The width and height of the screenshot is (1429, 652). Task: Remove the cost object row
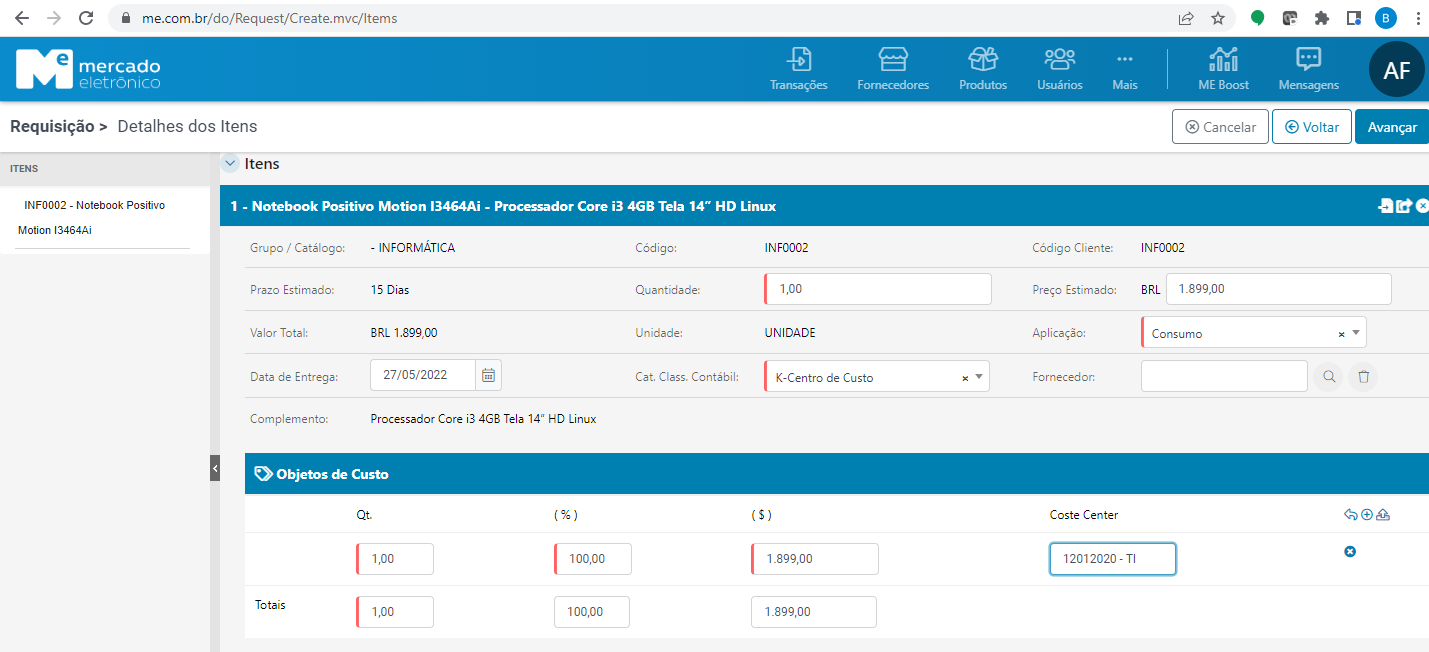coord(1350,552)
